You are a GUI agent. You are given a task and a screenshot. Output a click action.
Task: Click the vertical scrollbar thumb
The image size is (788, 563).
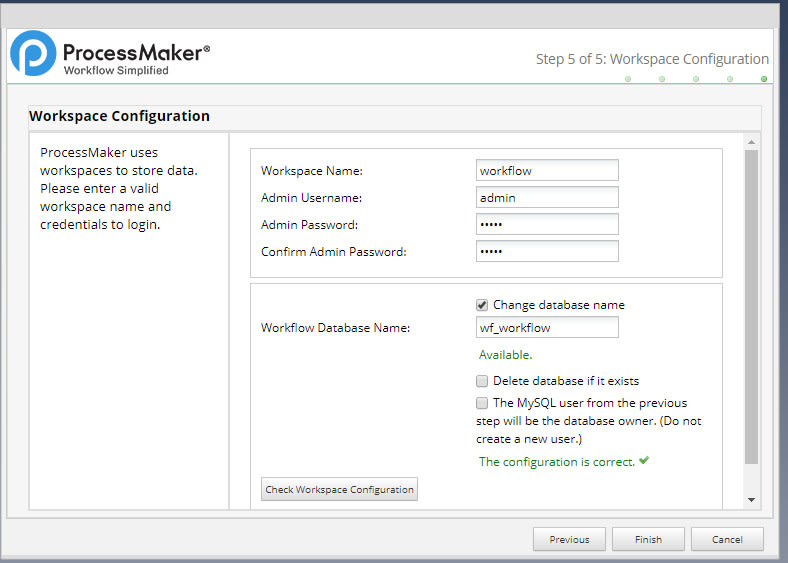(751, 307)
